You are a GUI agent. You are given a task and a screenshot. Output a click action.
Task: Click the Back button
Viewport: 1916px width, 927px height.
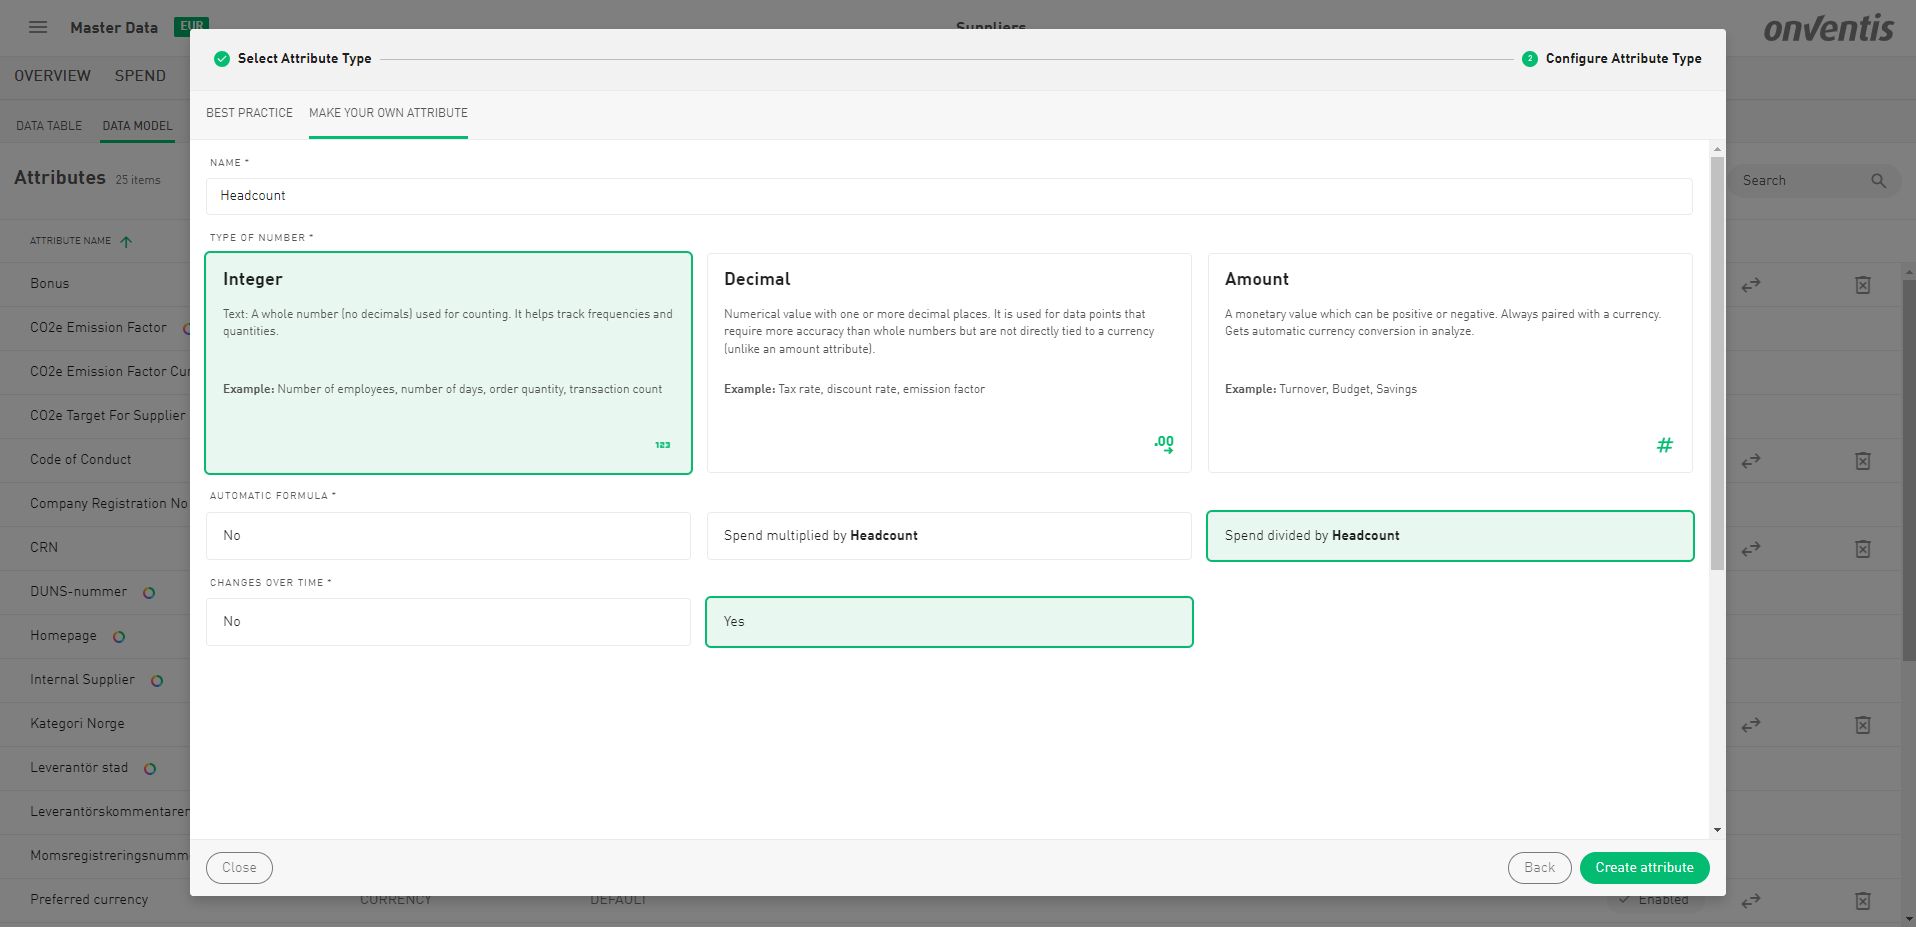[1538, 868]
